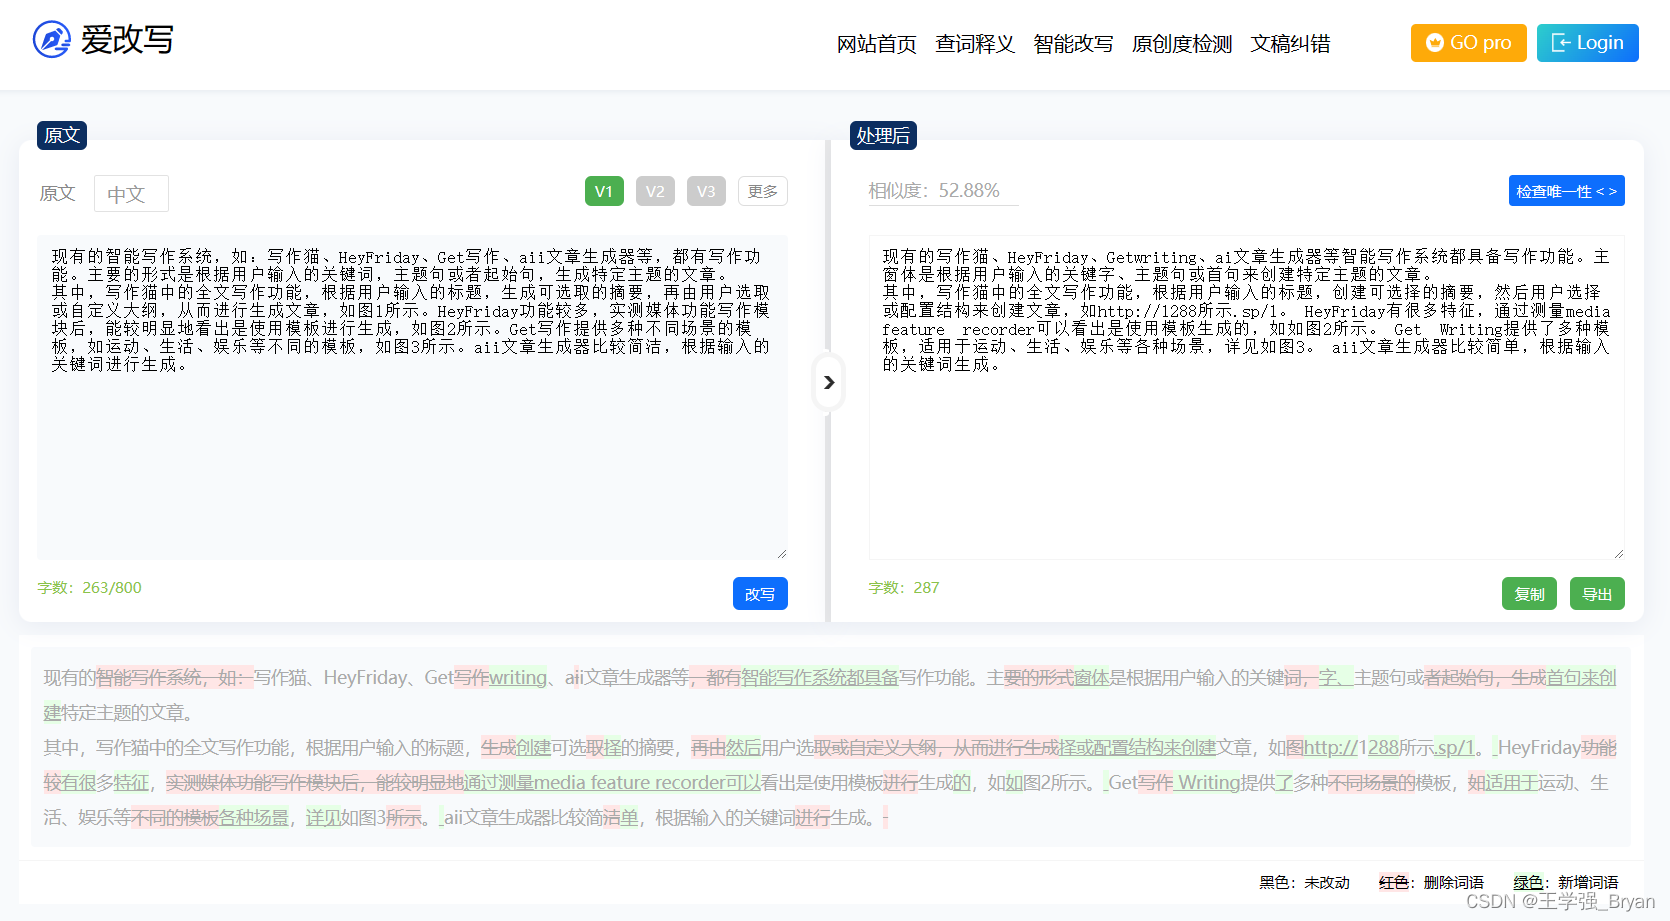Viewport: 1670px width, 921px height.
Task: Click the GO pro crown icon
Action: 1435,43
